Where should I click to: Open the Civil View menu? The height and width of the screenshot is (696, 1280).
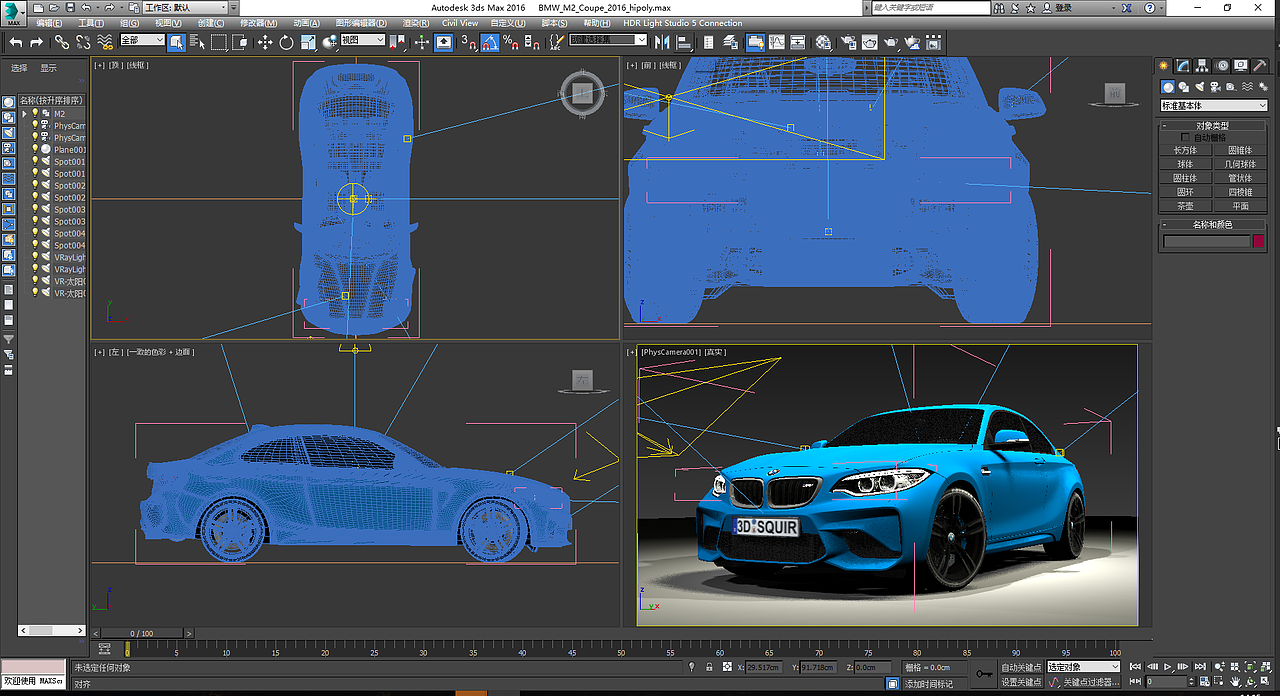click(460, 23)
